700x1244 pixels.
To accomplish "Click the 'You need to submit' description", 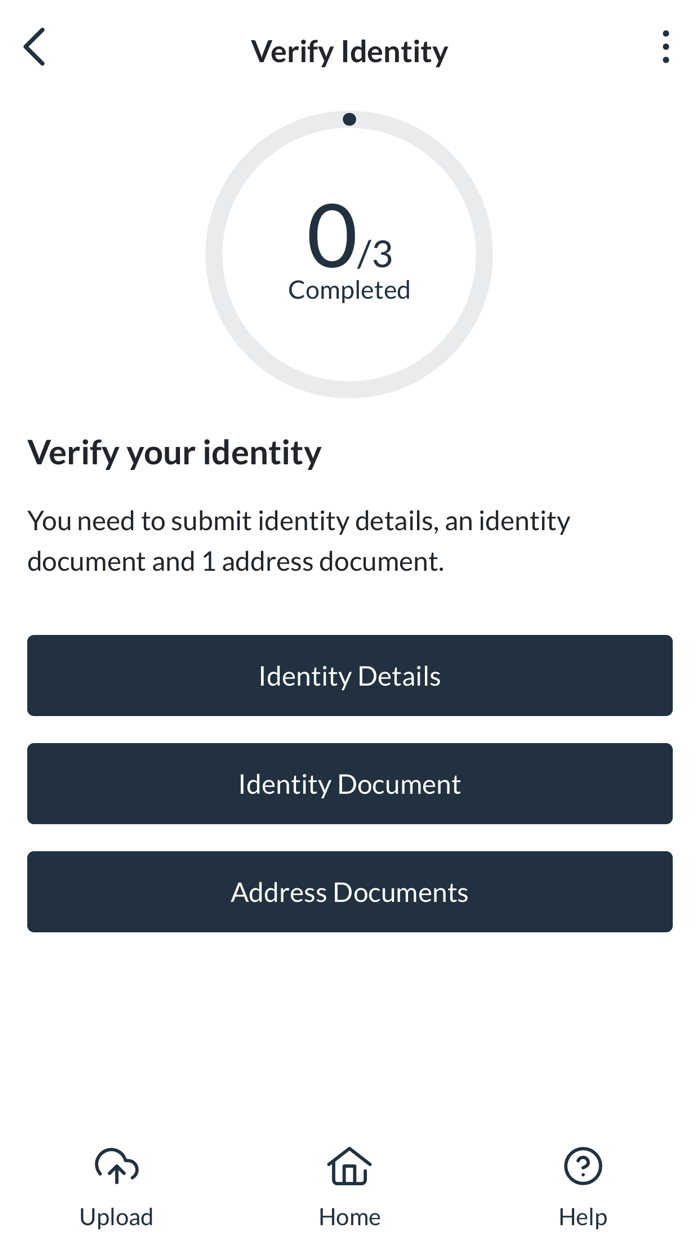I will click(298, 521).
